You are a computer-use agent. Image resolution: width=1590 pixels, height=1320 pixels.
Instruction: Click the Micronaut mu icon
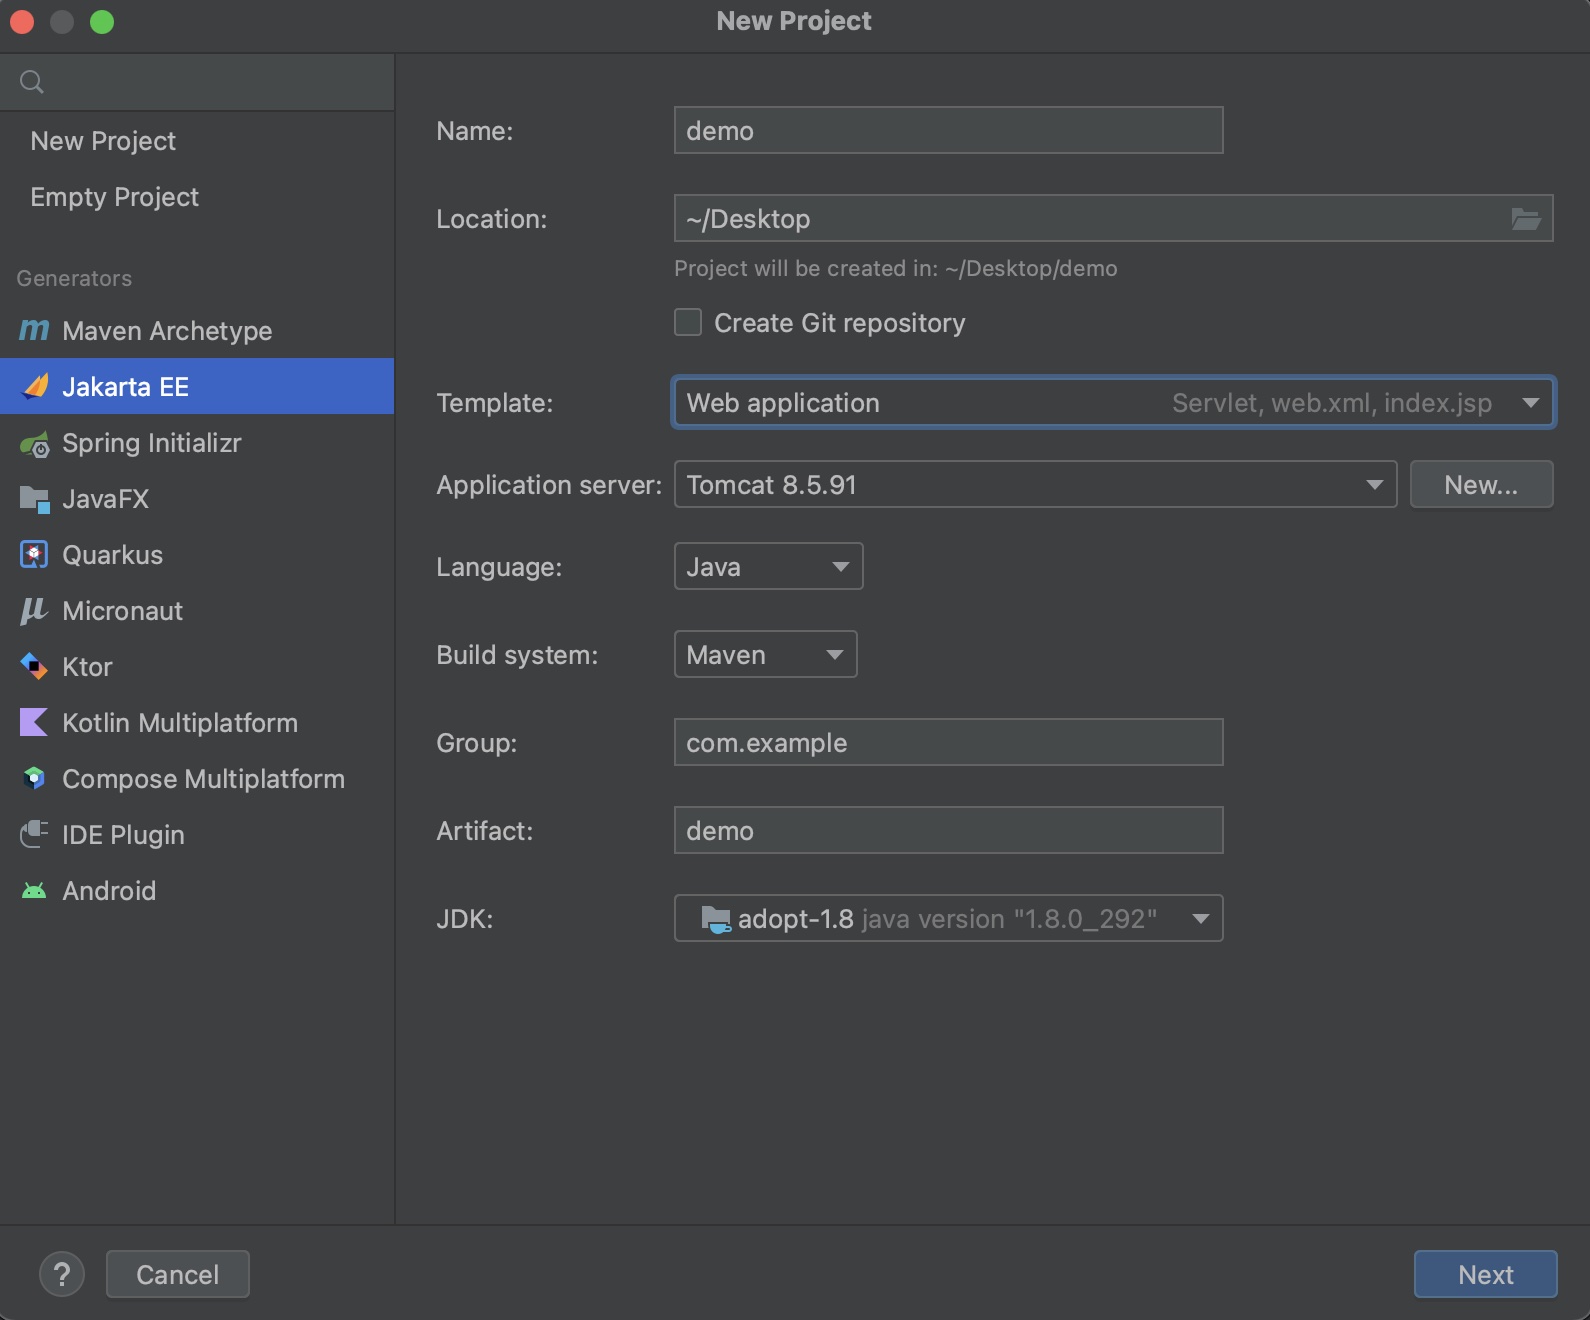pyautogui.click(x=34, y=611)
